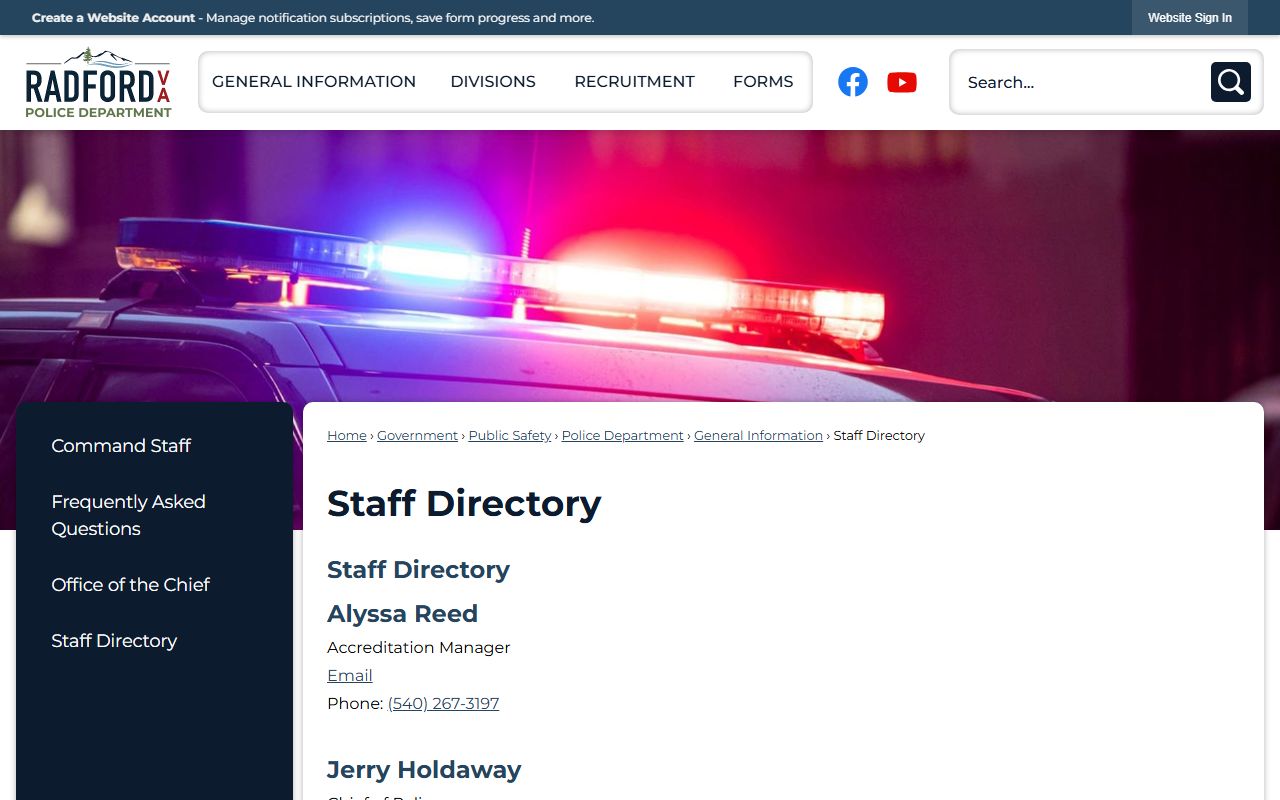1280x800 pixels.
Task: Click the Alyssa Reed name heading
Action: pyautogui.click(x=403, y=614)
